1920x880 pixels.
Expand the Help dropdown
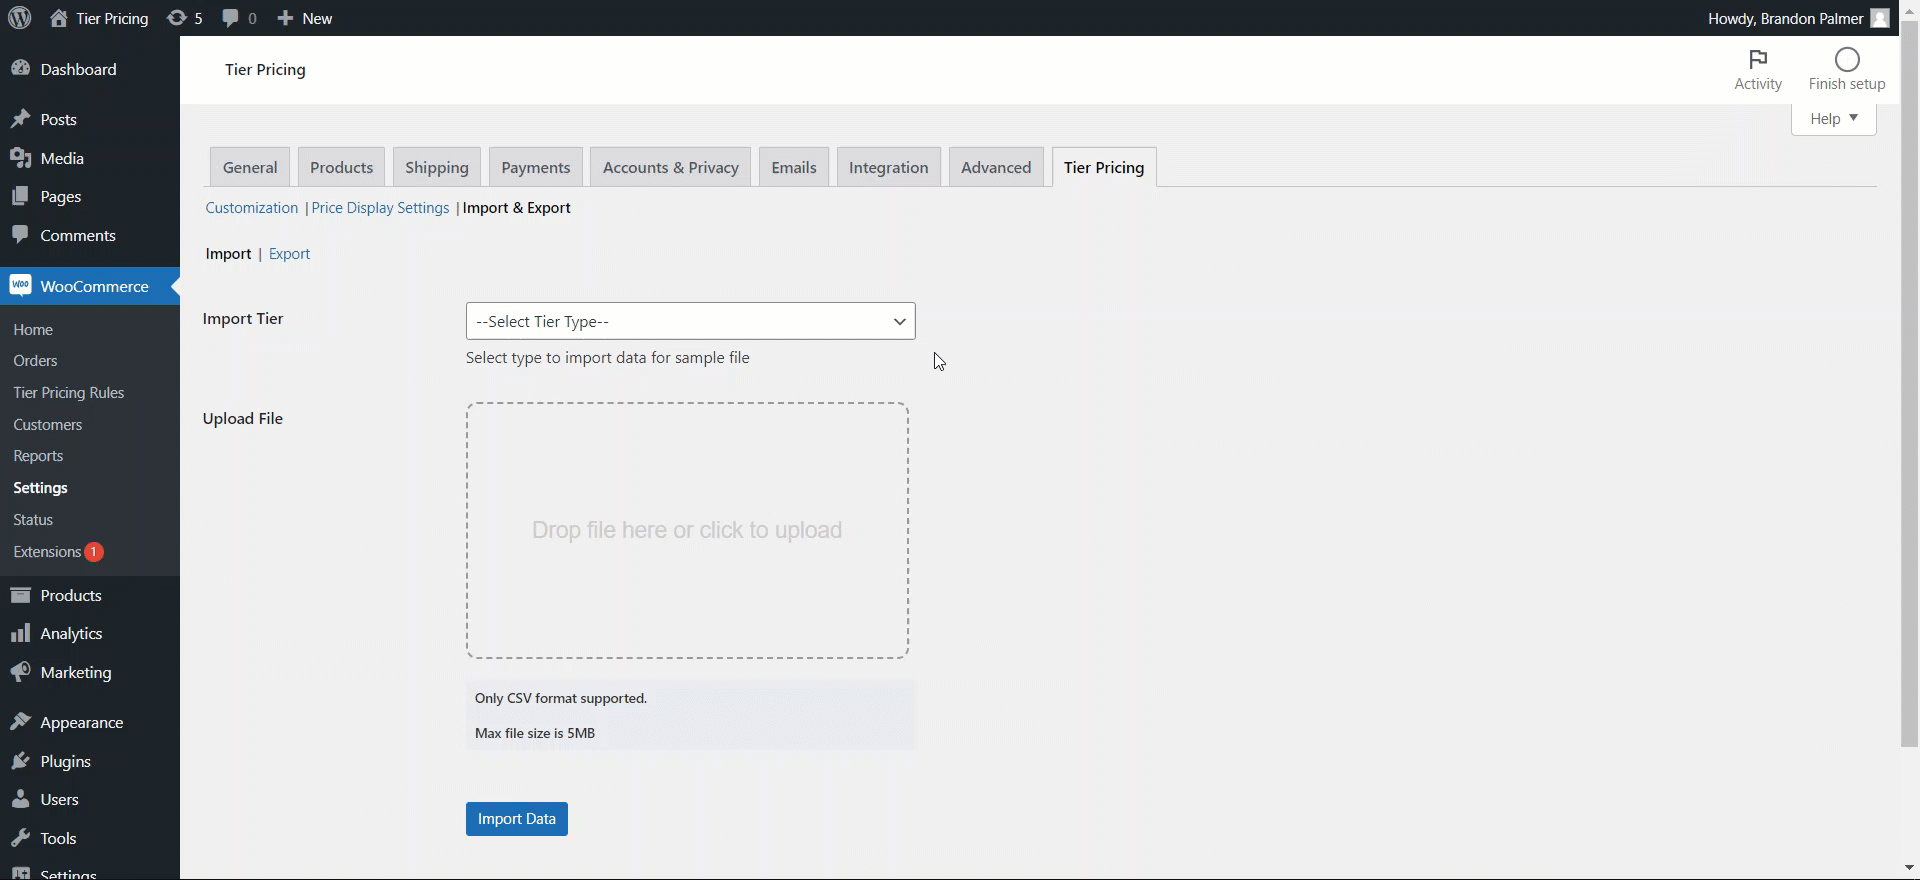click(x=1833, y=118)
